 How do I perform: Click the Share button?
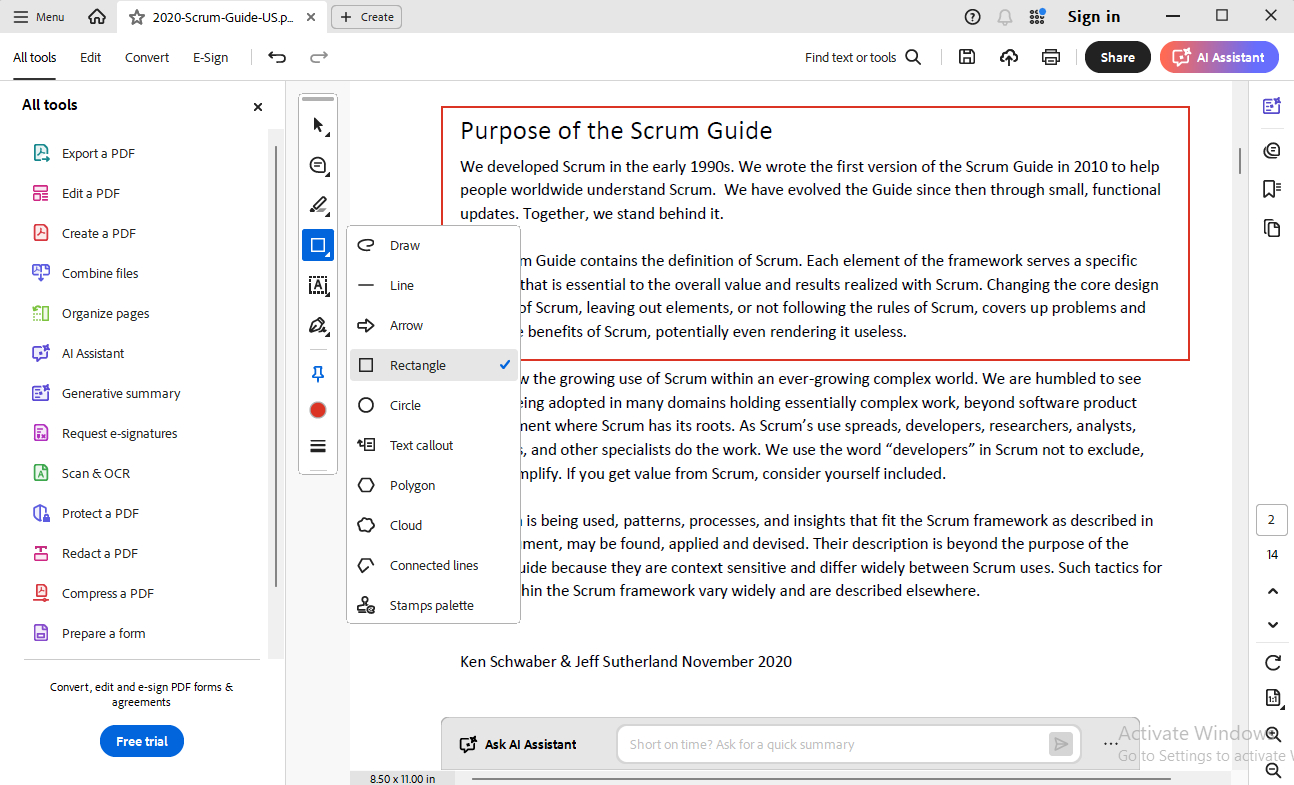pyautogui.click(x=1117, y=58)
